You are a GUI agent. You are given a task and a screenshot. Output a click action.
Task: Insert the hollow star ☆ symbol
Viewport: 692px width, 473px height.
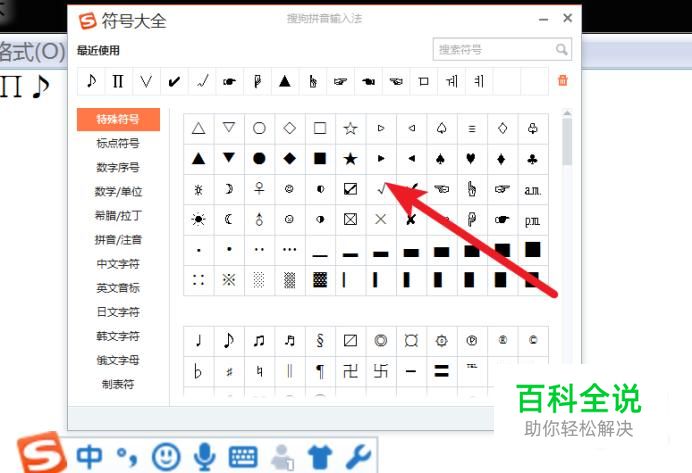coord(350,128)
